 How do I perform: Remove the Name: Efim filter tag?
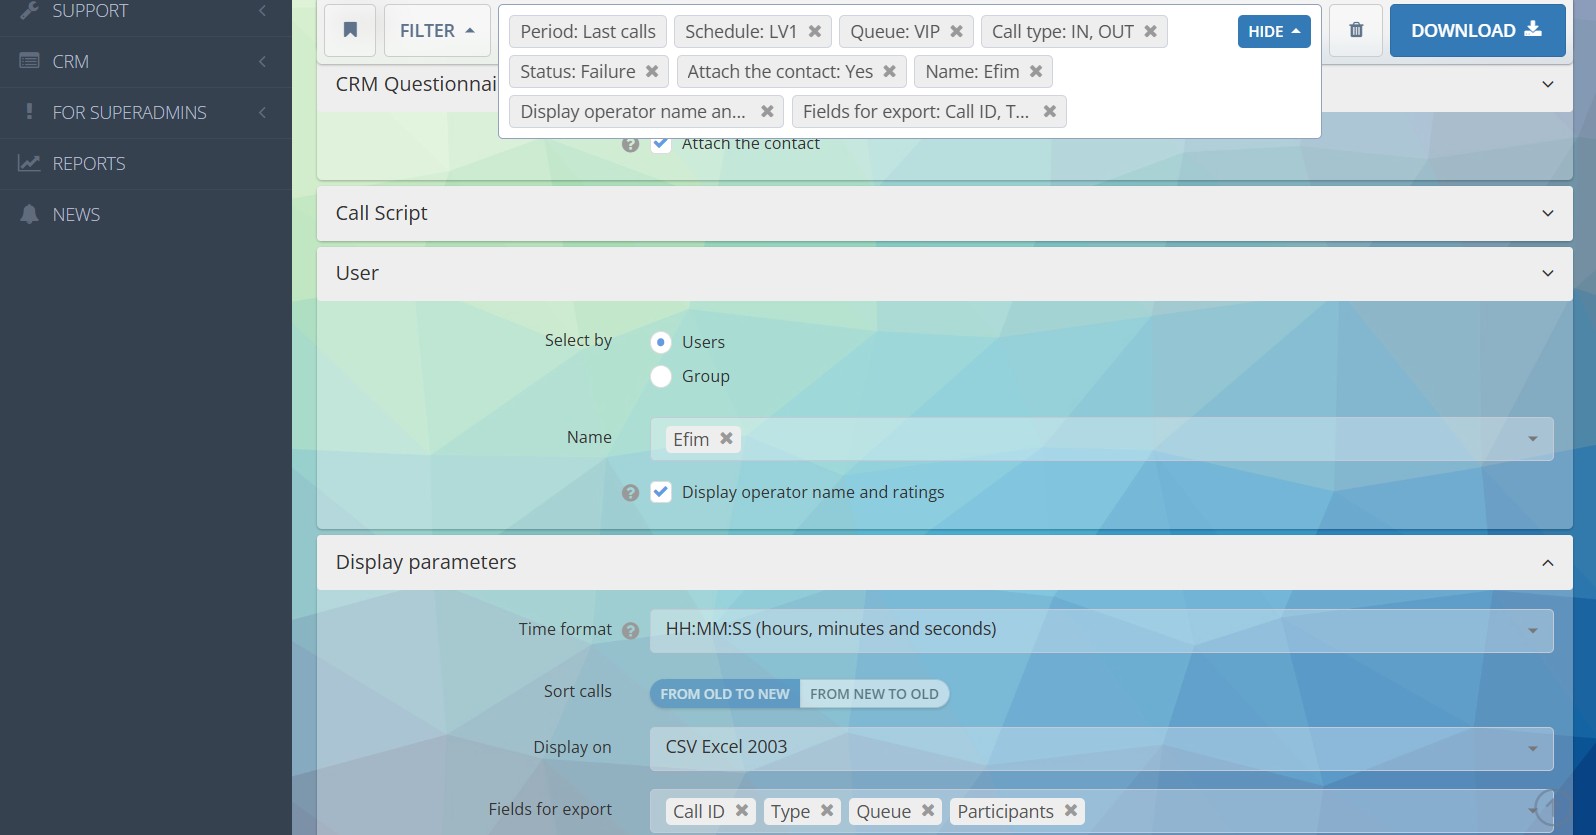(x=1036, y=71)
